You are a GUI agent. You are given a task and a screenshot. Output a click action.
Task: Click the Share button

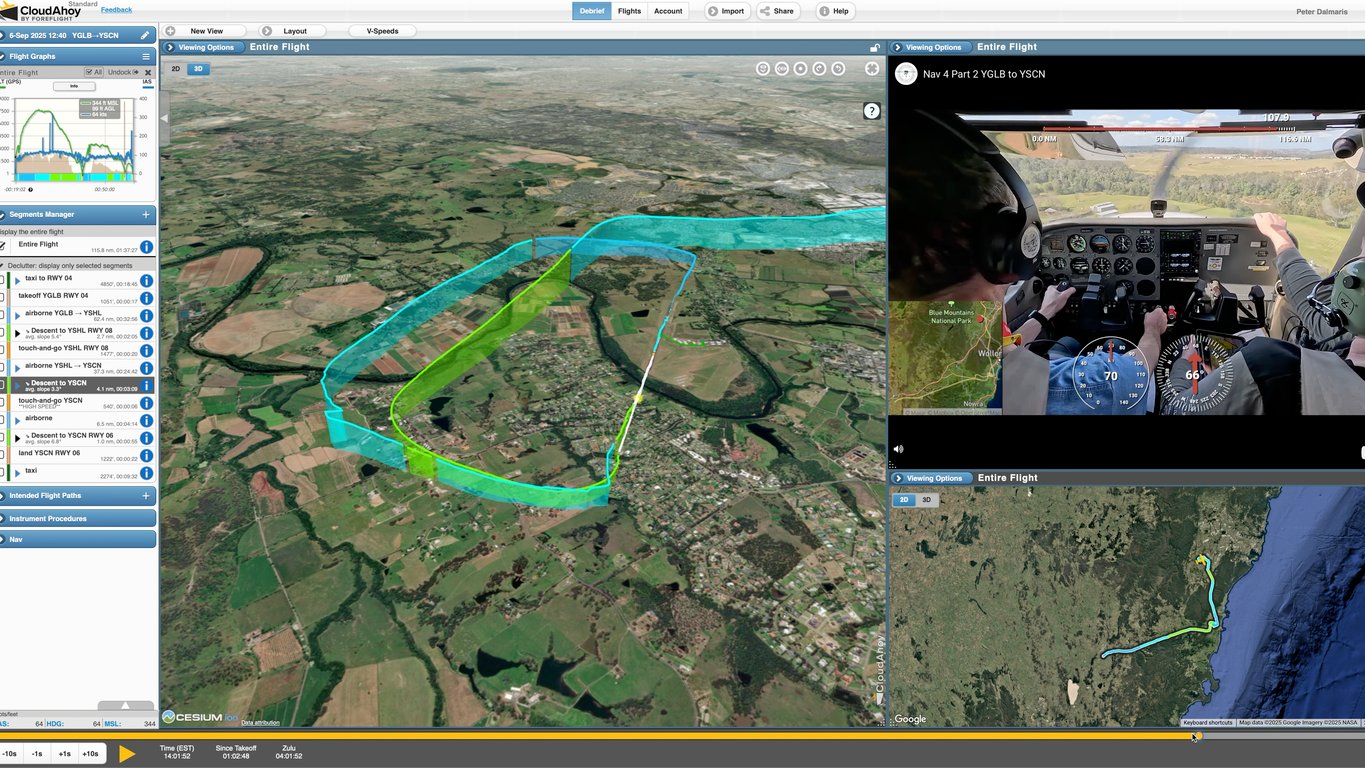click(777, 11)
